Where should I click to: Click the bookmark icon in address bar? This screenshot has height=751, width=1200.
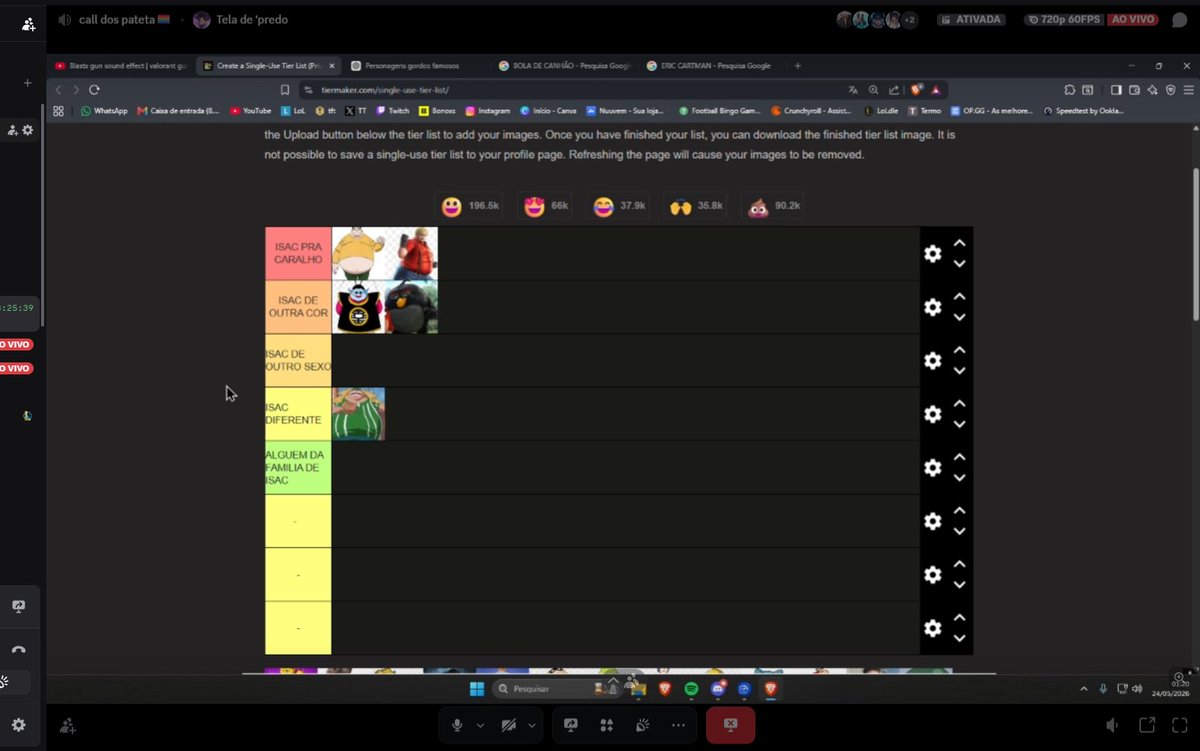[x=285, y=90]
